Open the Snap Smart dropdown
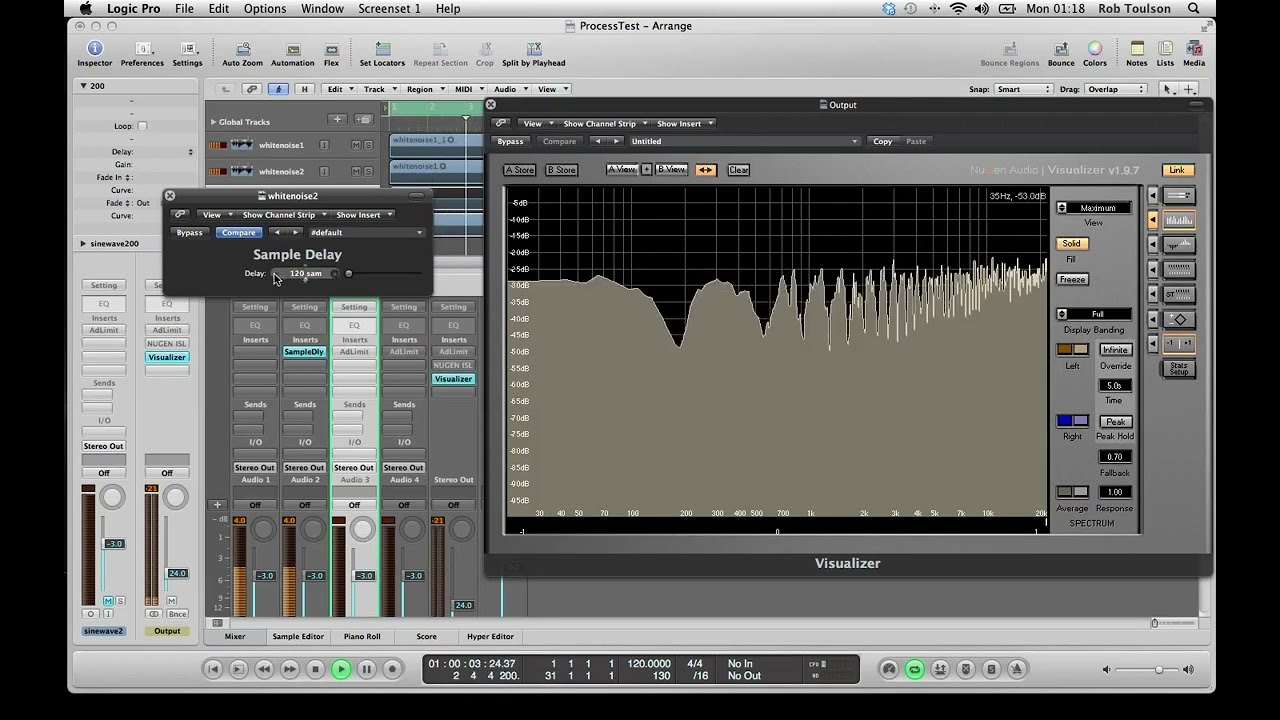The height and width of the screenshot is (720, 1280). point(1023,89)
